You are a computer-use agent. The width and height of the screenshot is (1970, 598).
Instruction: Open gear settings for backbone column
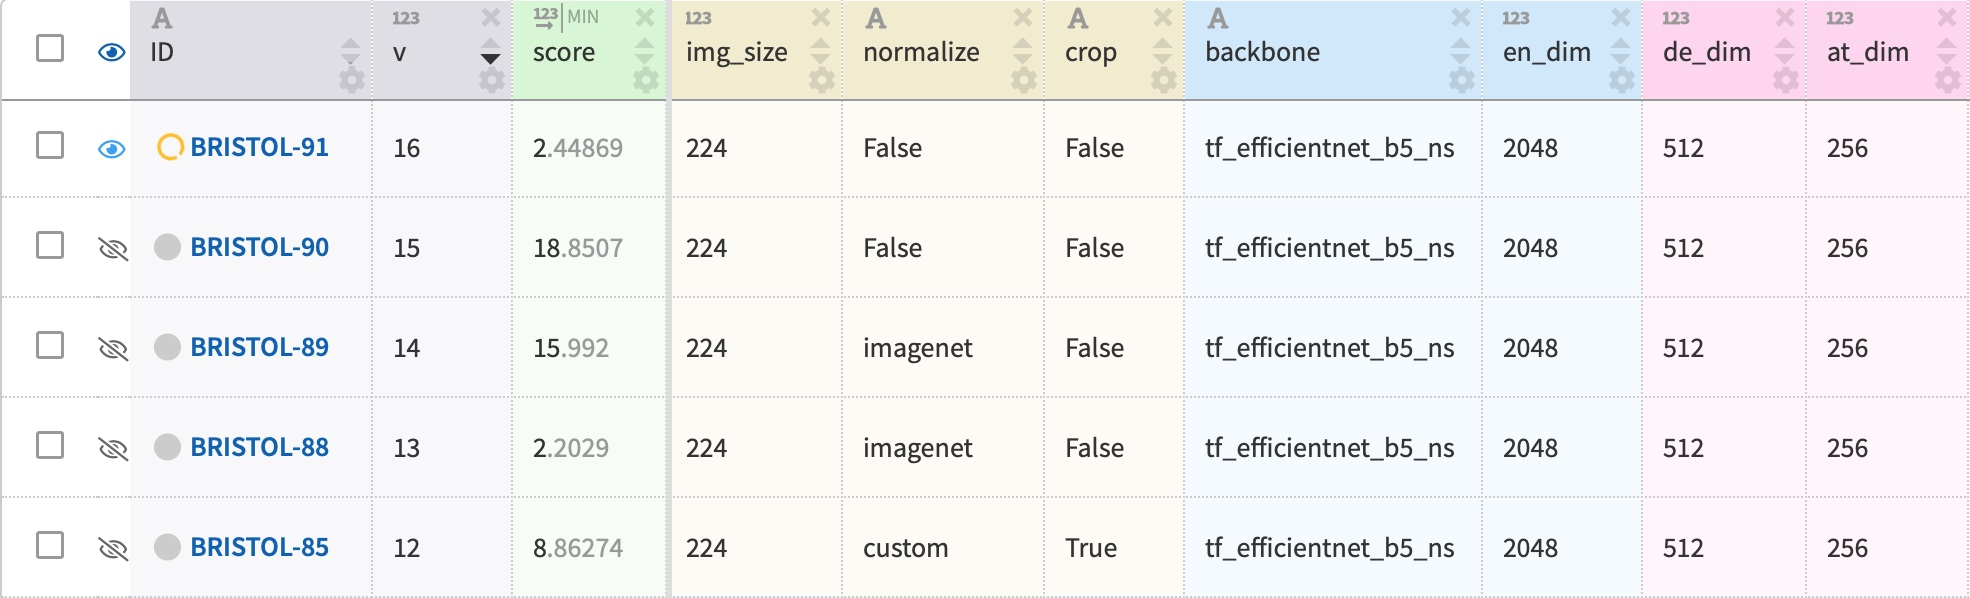coord(1461,80)
